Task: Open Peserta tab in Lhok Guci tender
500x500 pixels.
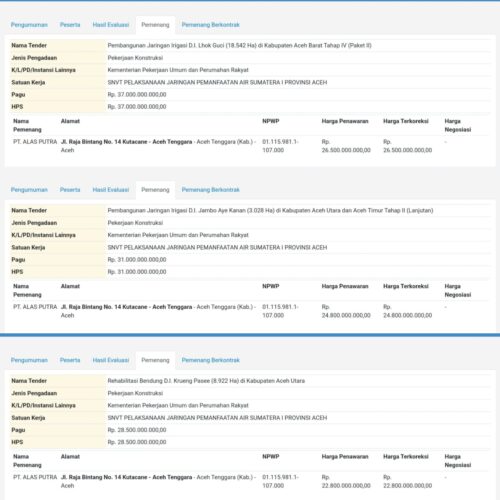Action: point(70,25)
